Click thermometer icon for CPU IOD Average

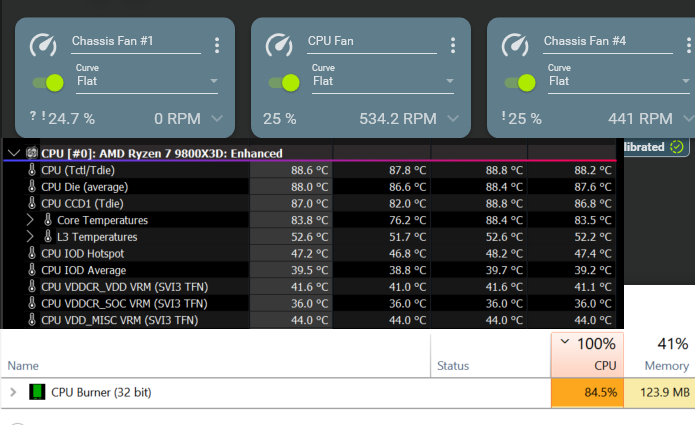pos(32,270)
